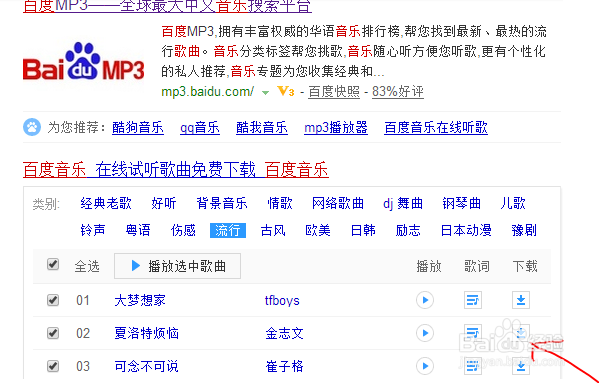The height and width of the screenshot is (383, 599).
Task: Open the 酷我音乐 recommendation link
Action: pos(262,128)
